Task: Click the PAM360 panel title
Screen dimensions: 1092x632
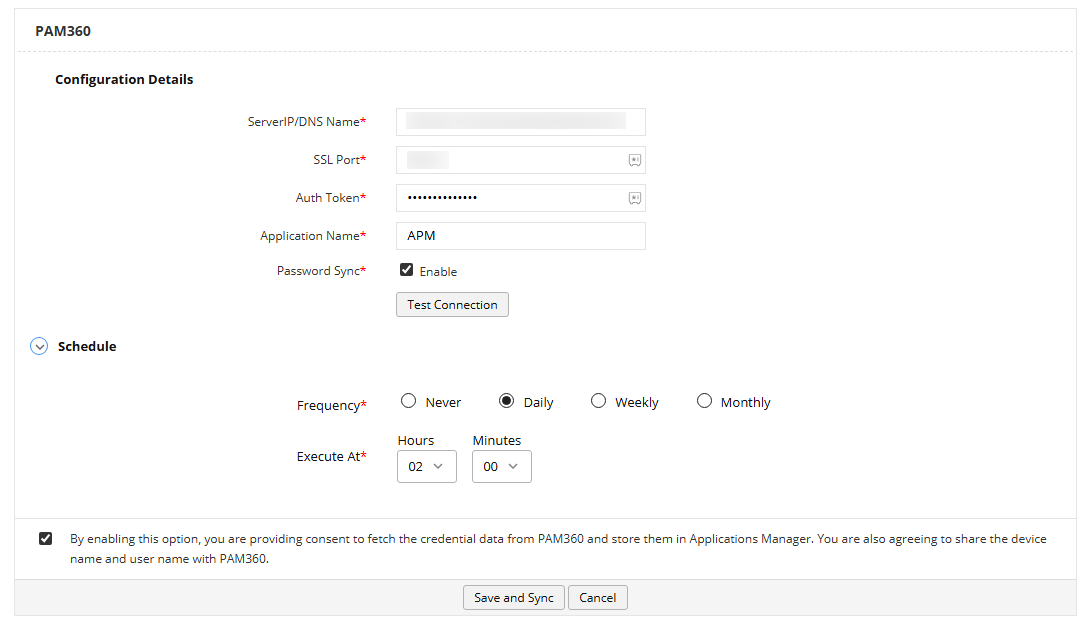Action: (x=62, y=31)
